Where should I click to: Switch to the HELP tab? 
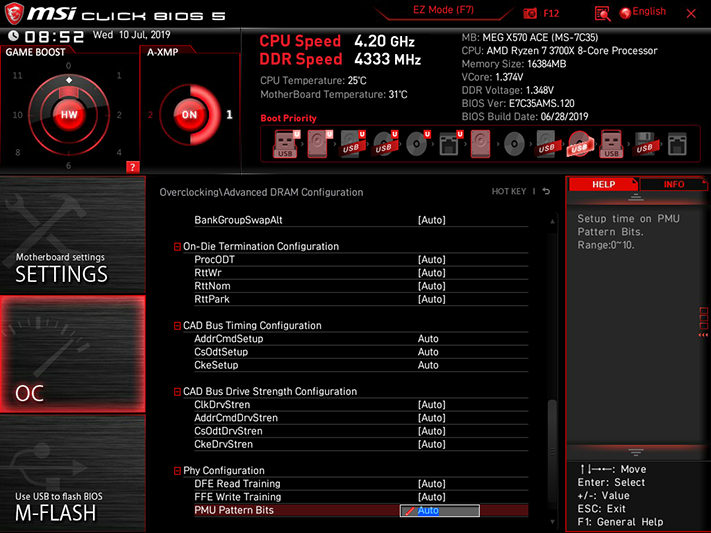[x=603, y=184]
